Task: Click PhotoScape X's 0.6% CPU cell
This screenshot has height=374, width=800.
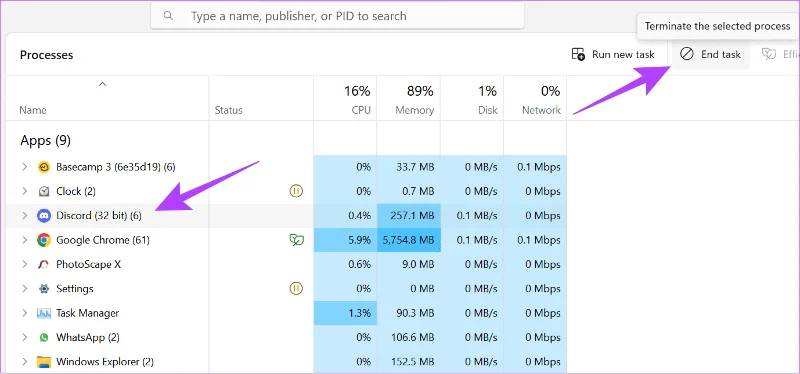Action: (345, 264)
